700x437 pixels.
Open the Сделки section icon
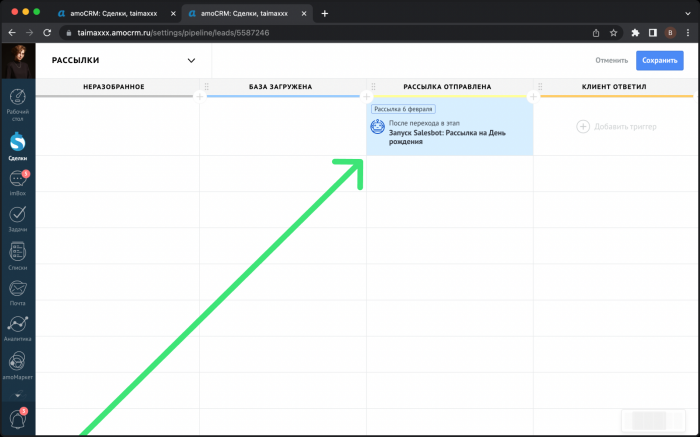click(17, 142)
